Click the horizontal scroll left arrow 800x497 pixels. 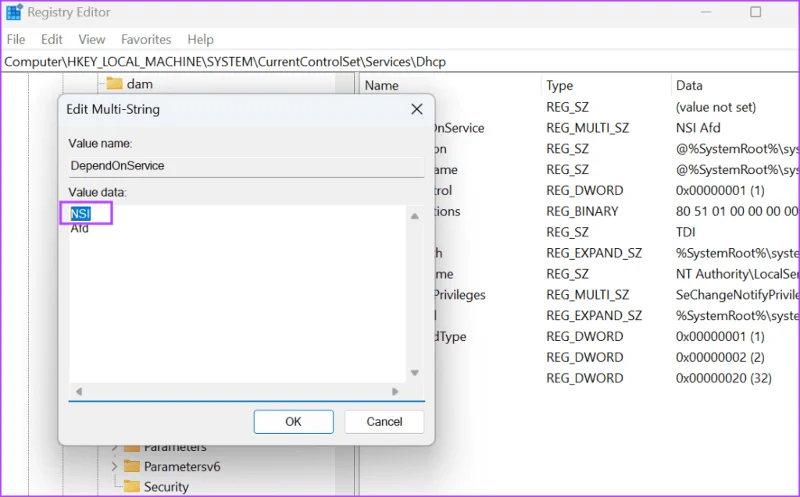tap(79, 391)
